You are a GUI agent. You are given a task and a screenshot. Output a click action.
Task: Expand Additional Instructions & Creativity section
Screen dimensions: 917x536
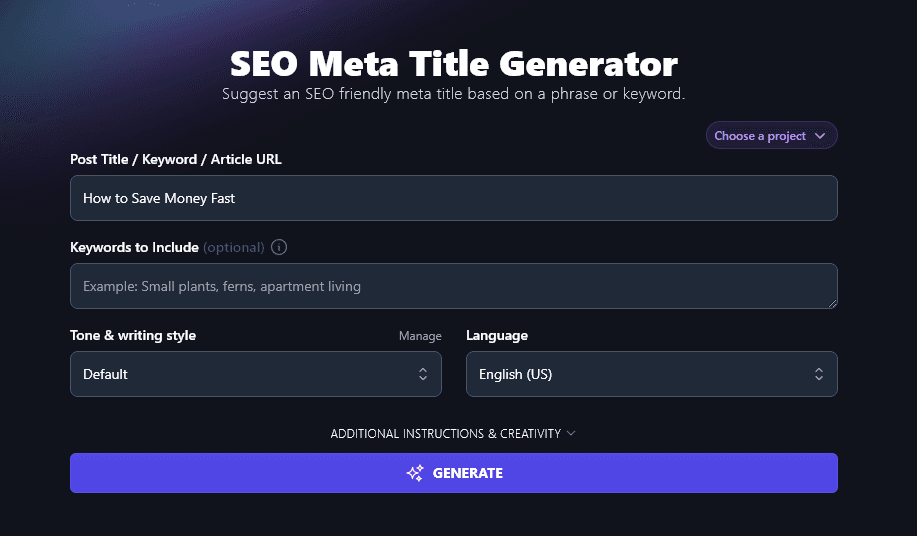[446, 434]
